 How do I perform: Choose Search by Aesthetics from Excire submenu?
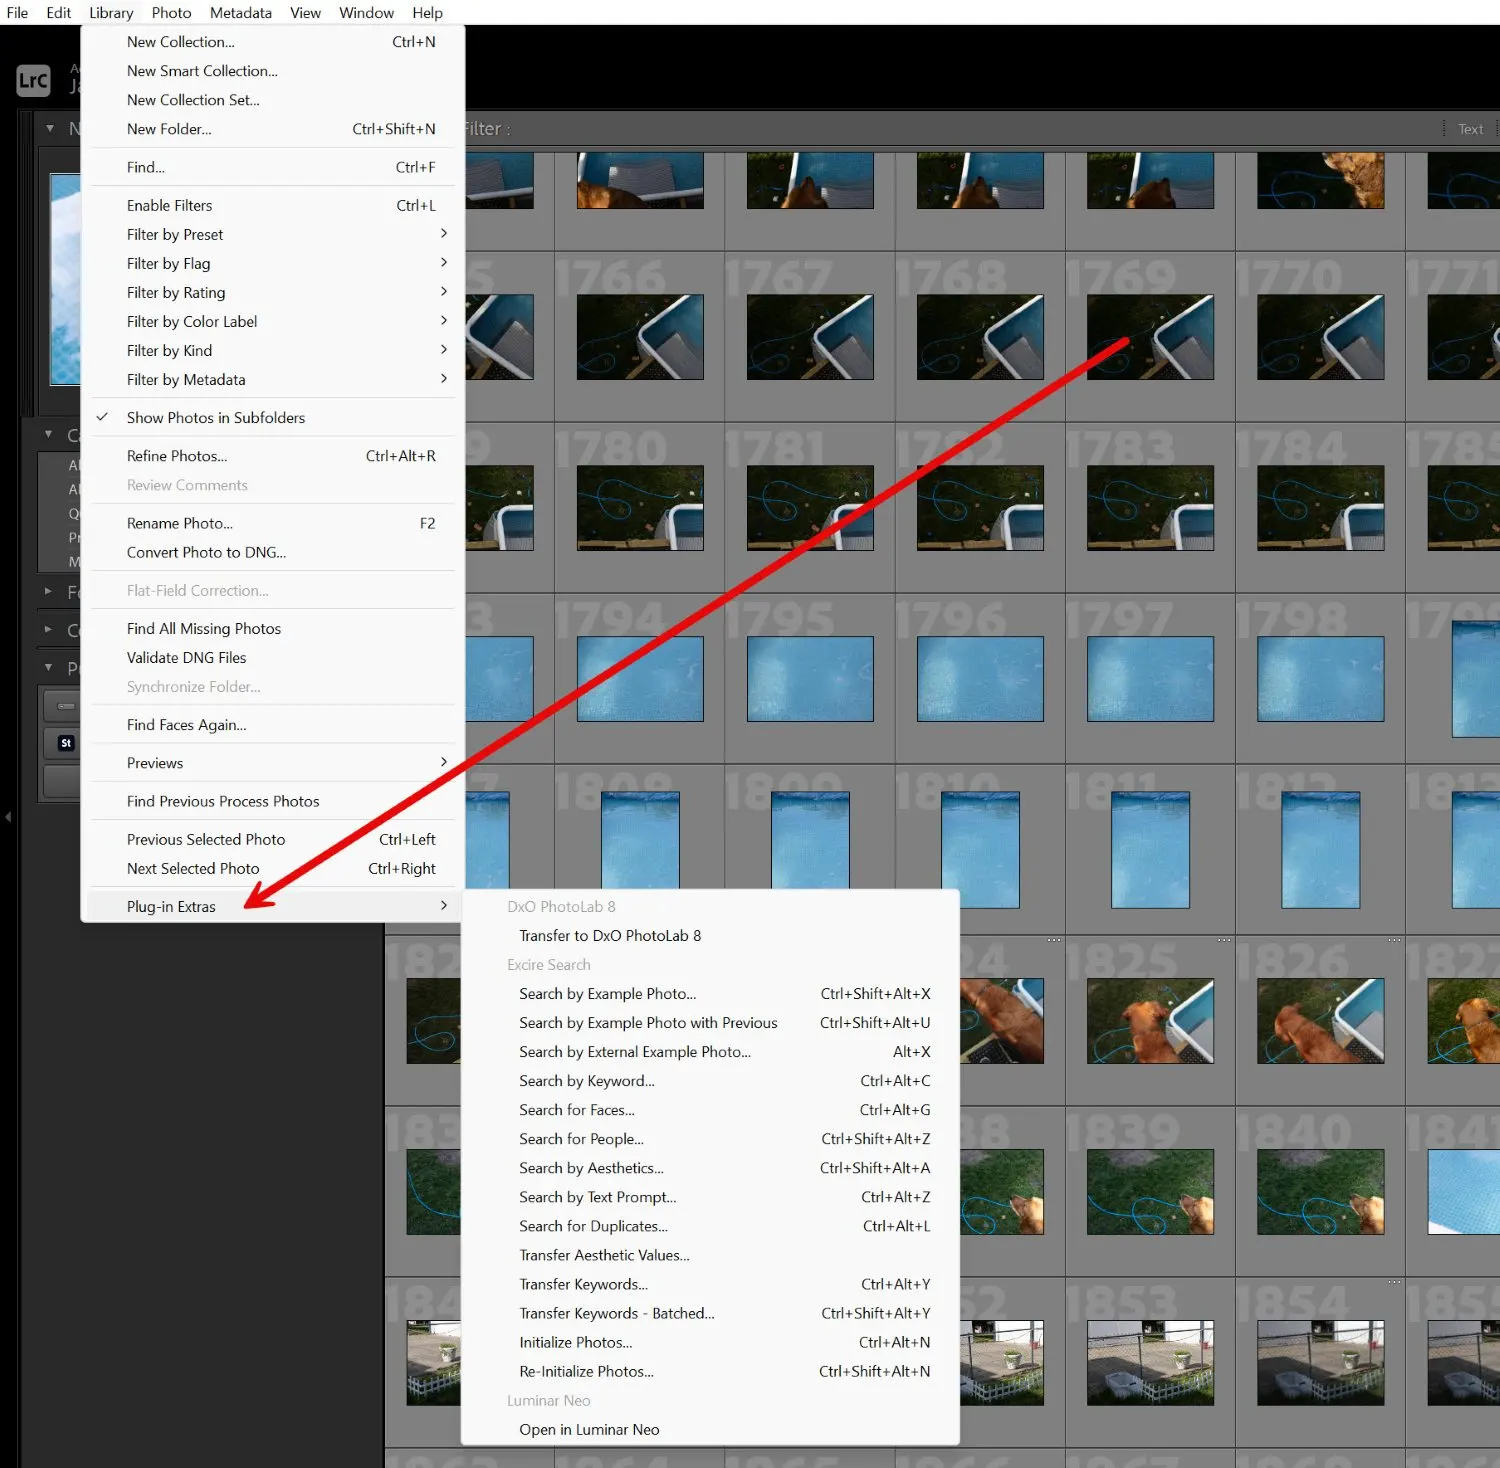pyautogui.click(x=591, y=1167)
